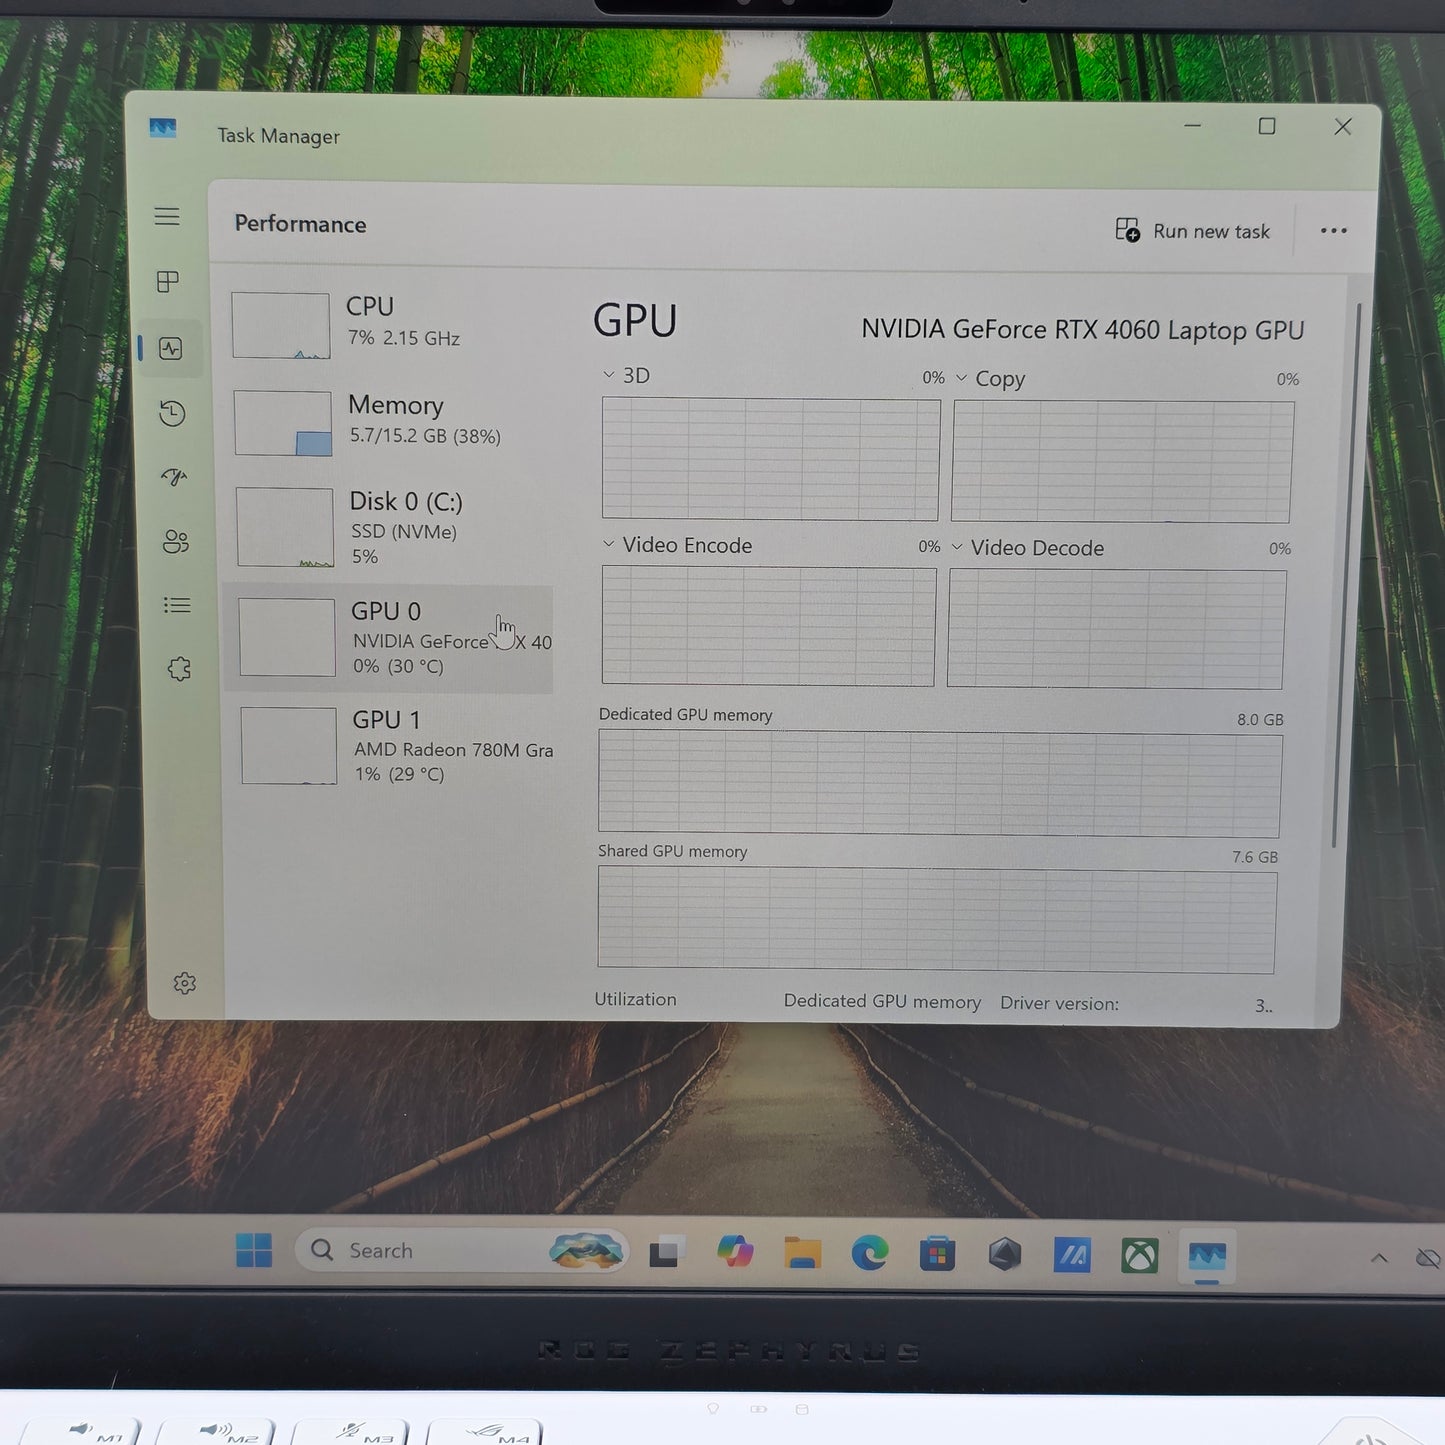Collapse the Video Encode section
Viewport: 1445px width, 1445px height.
click(x=608, y=544)
